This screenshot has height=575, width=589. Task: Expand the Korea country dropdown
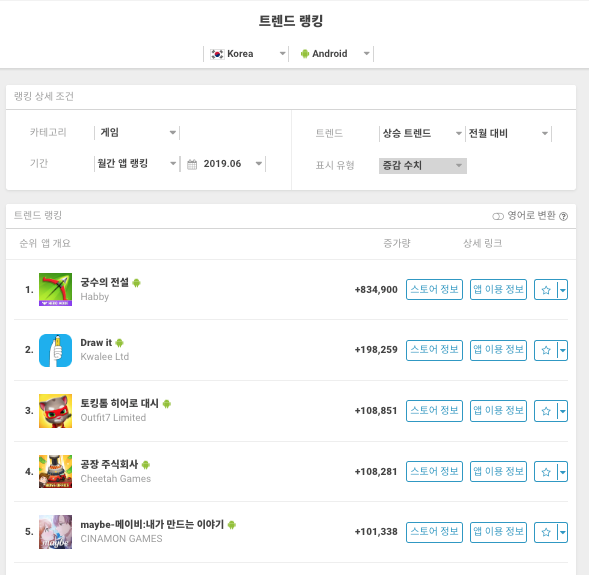246,54
